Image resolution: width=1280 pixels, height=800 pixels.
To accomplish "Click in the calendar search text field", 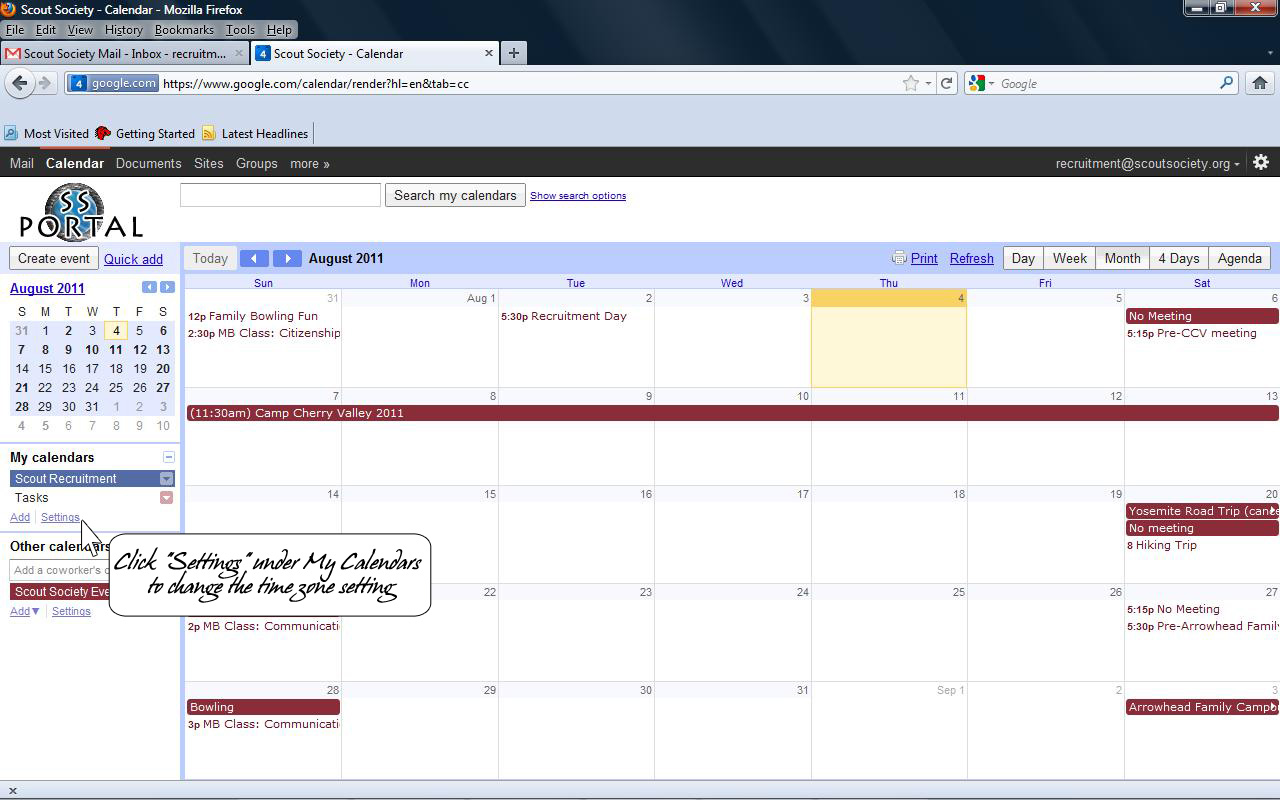I will pos(280,195).
